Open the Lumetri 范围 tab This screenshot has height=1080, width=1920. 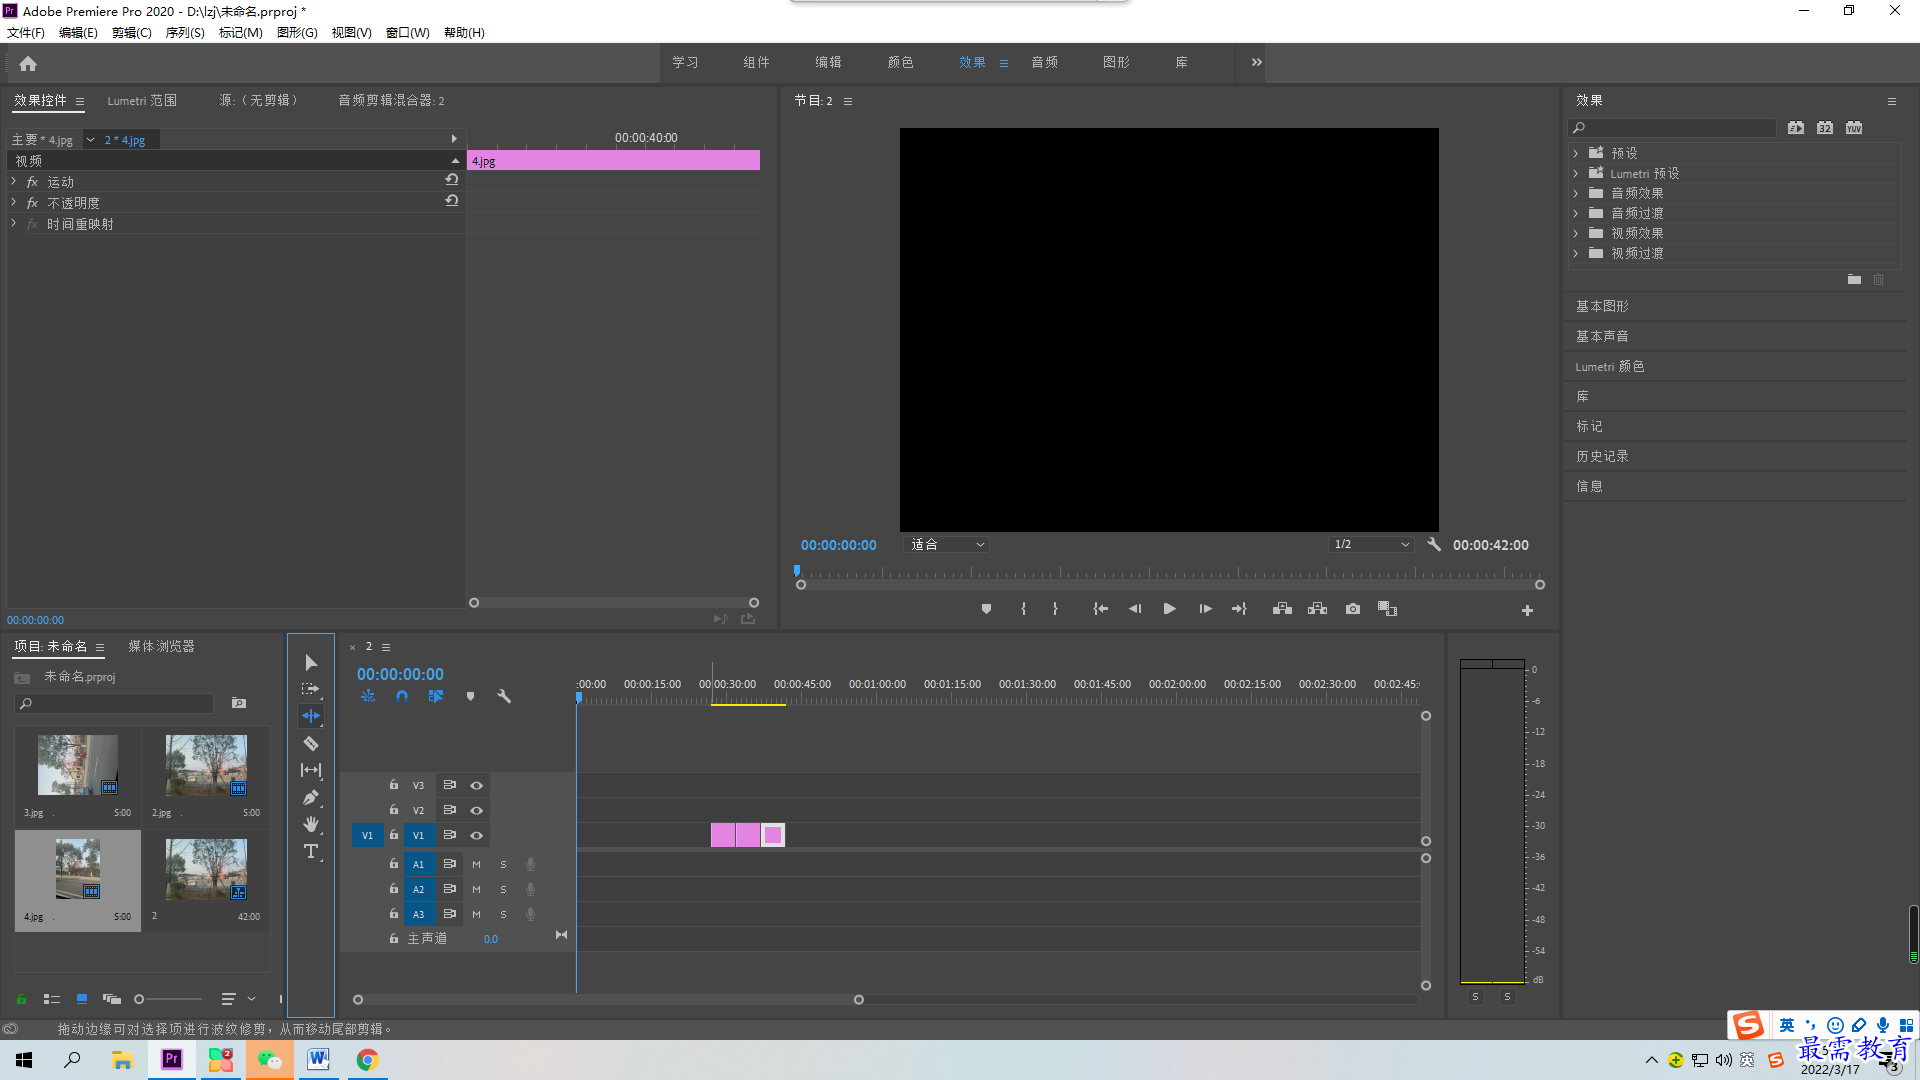pyautogui.click(x=142, y=101)
